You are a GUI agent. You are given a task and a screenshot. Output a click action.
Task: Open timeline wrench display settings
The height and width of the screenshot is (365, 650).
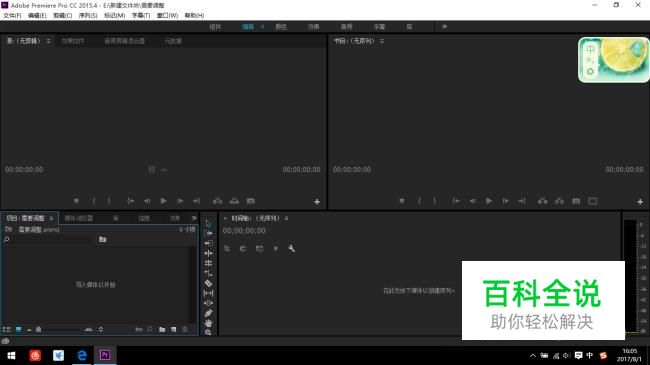[291, 248]
